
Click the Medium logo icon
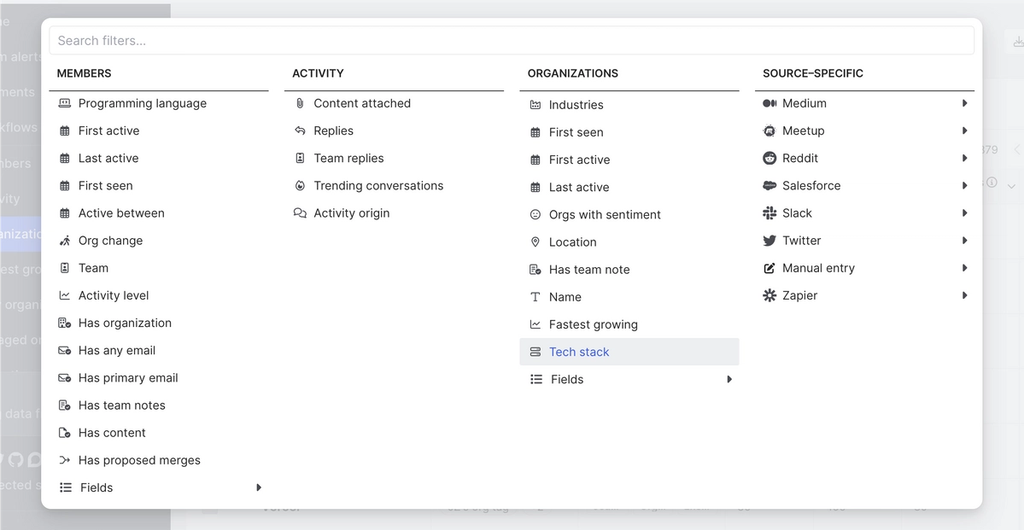(770, 103)
